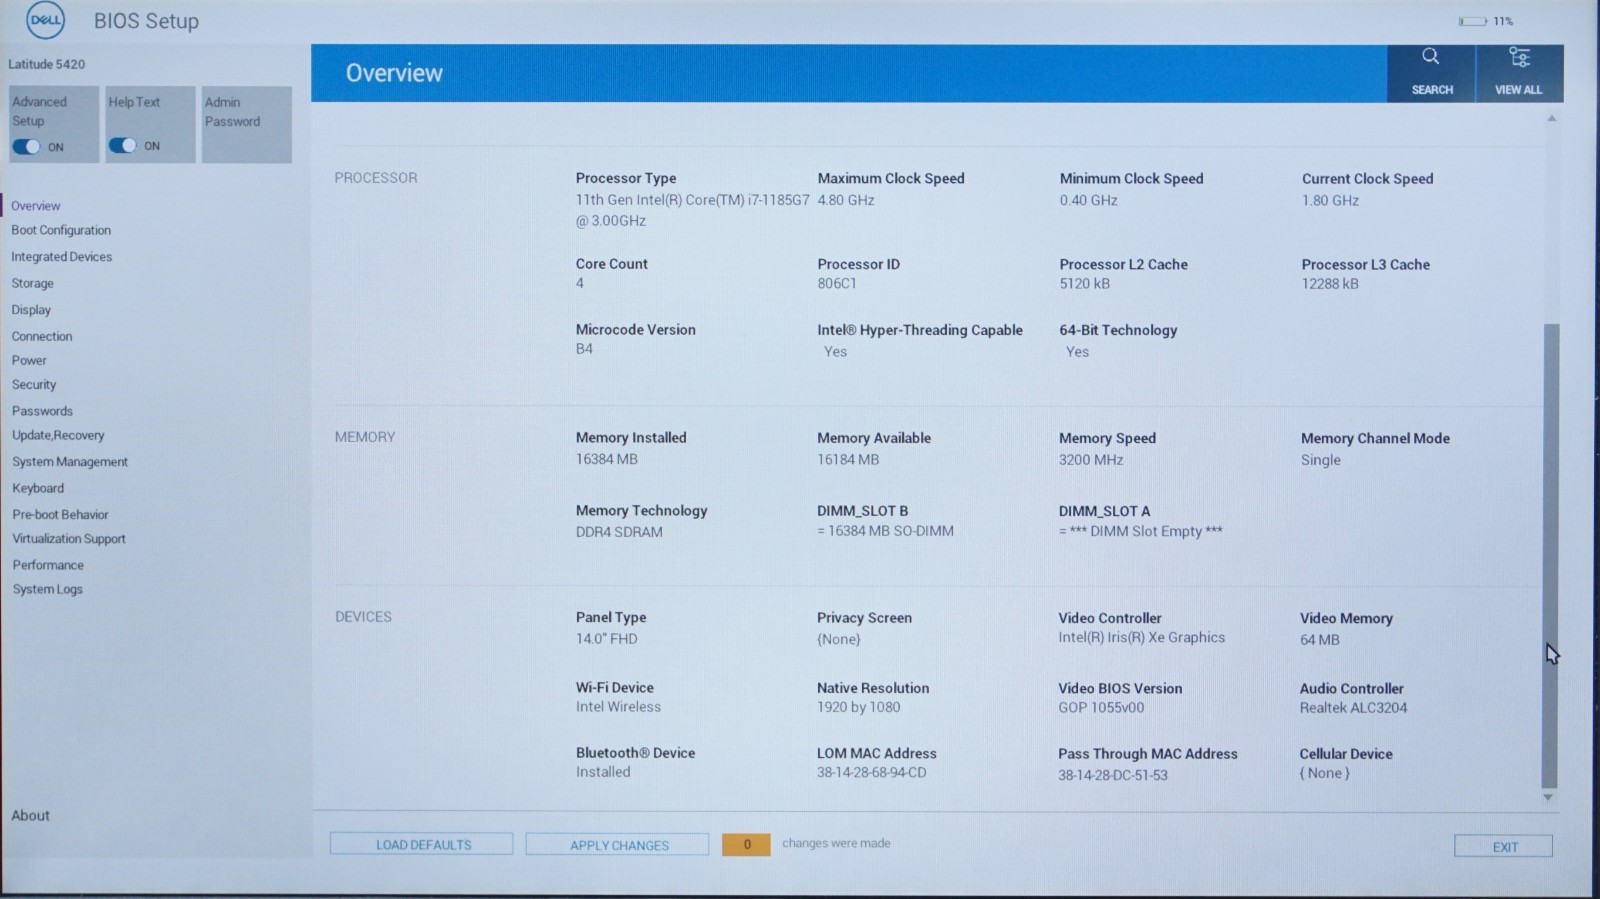This screenshot has height=899, width=1600.
Task: Click Core Count value 4
Action: (x=580, y=283)
